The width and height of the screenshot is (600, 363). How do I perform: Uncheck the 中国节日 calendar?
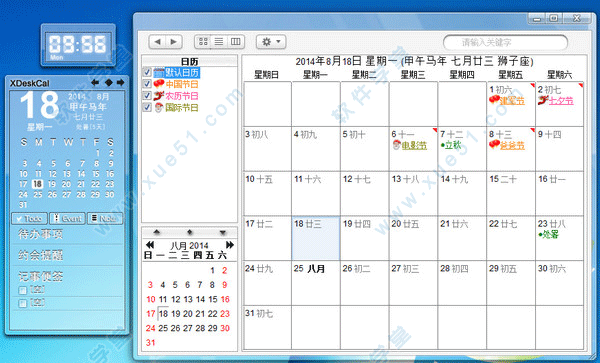point(147,84)
